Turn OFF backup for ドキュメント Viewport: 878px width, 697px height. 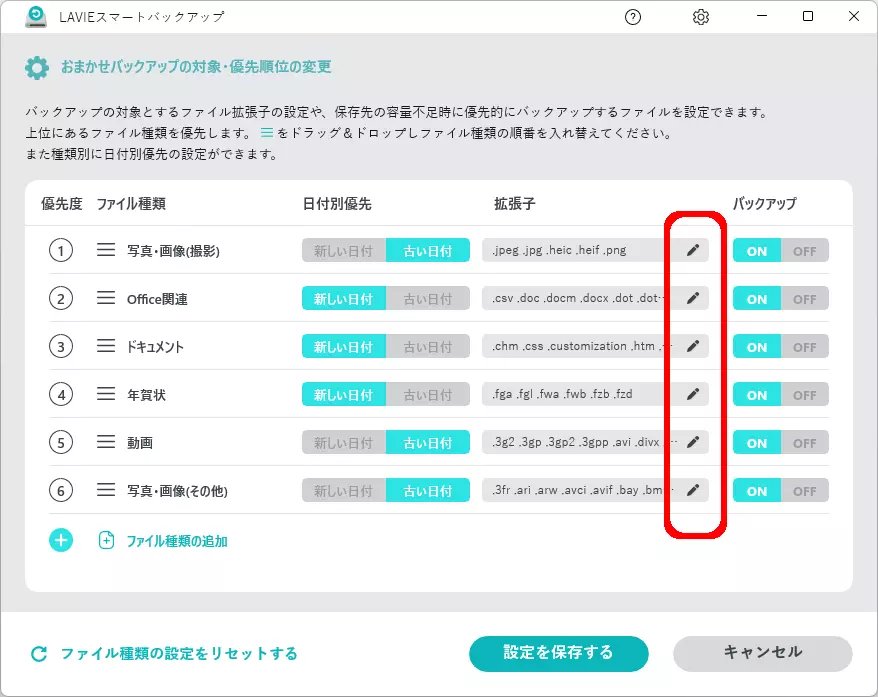(805, 347)
